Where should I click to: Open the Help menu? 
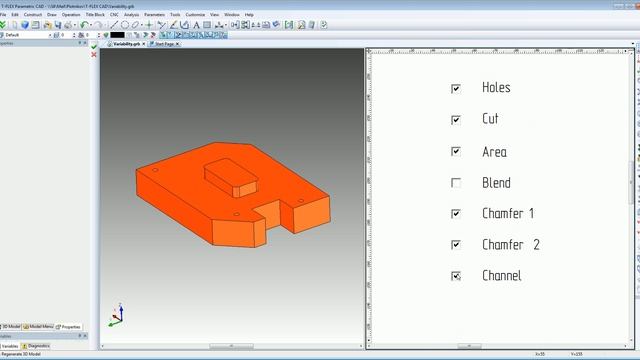click(x=249, y=15)
